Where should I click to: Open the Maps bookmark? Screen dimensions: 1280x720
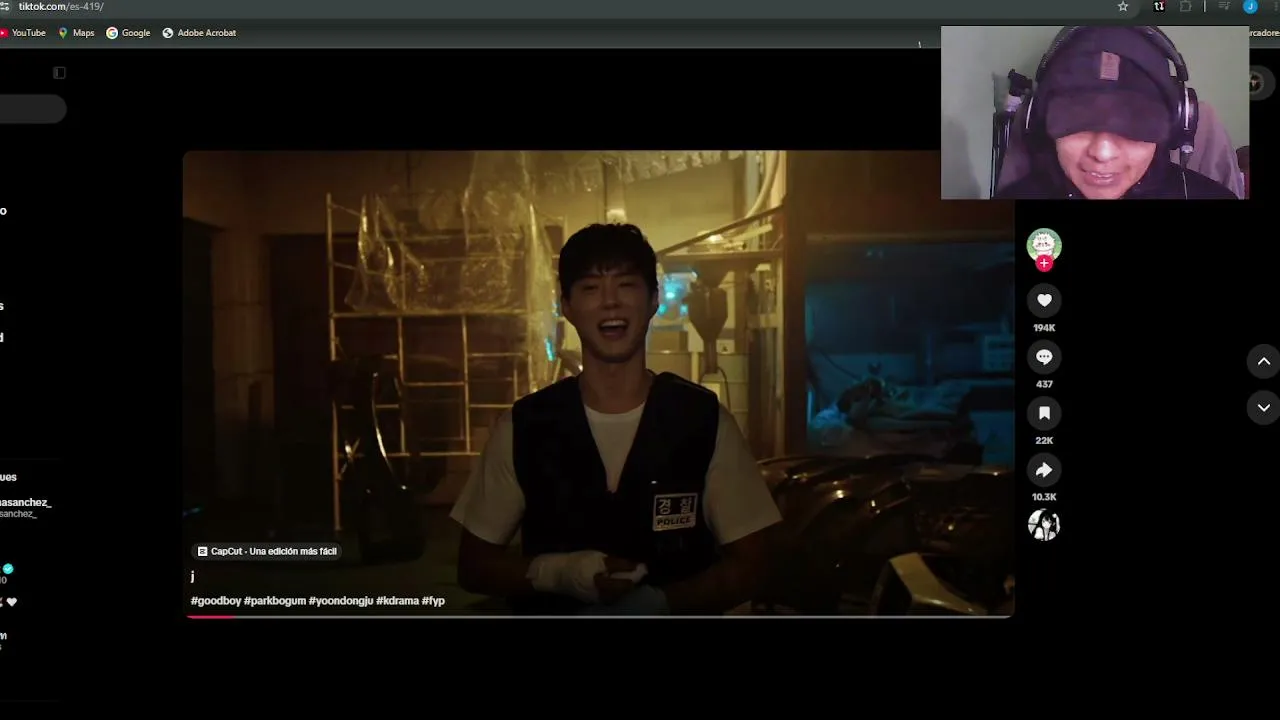(x=76, y=33)
